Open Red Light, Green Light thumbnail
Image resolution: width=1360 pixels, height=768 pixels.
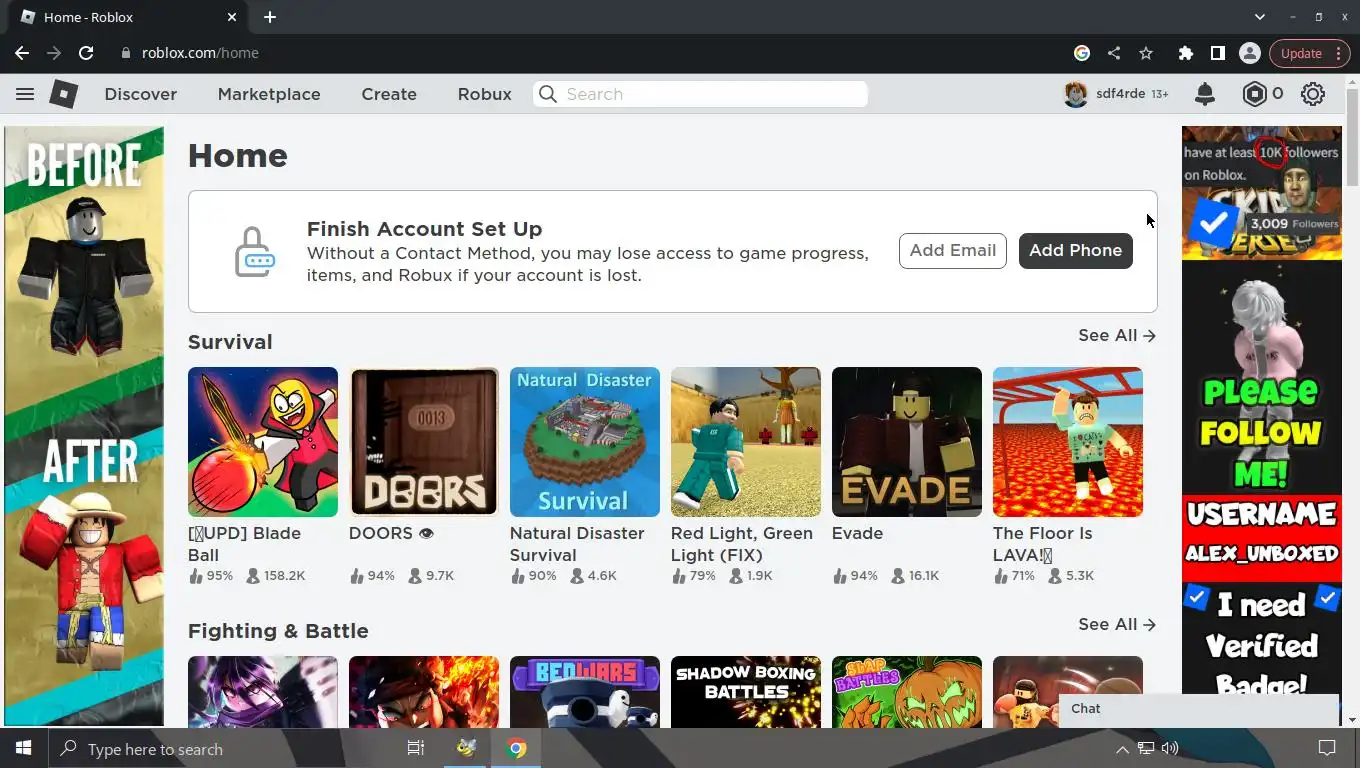pyautogui.click(x=746, y=442)
